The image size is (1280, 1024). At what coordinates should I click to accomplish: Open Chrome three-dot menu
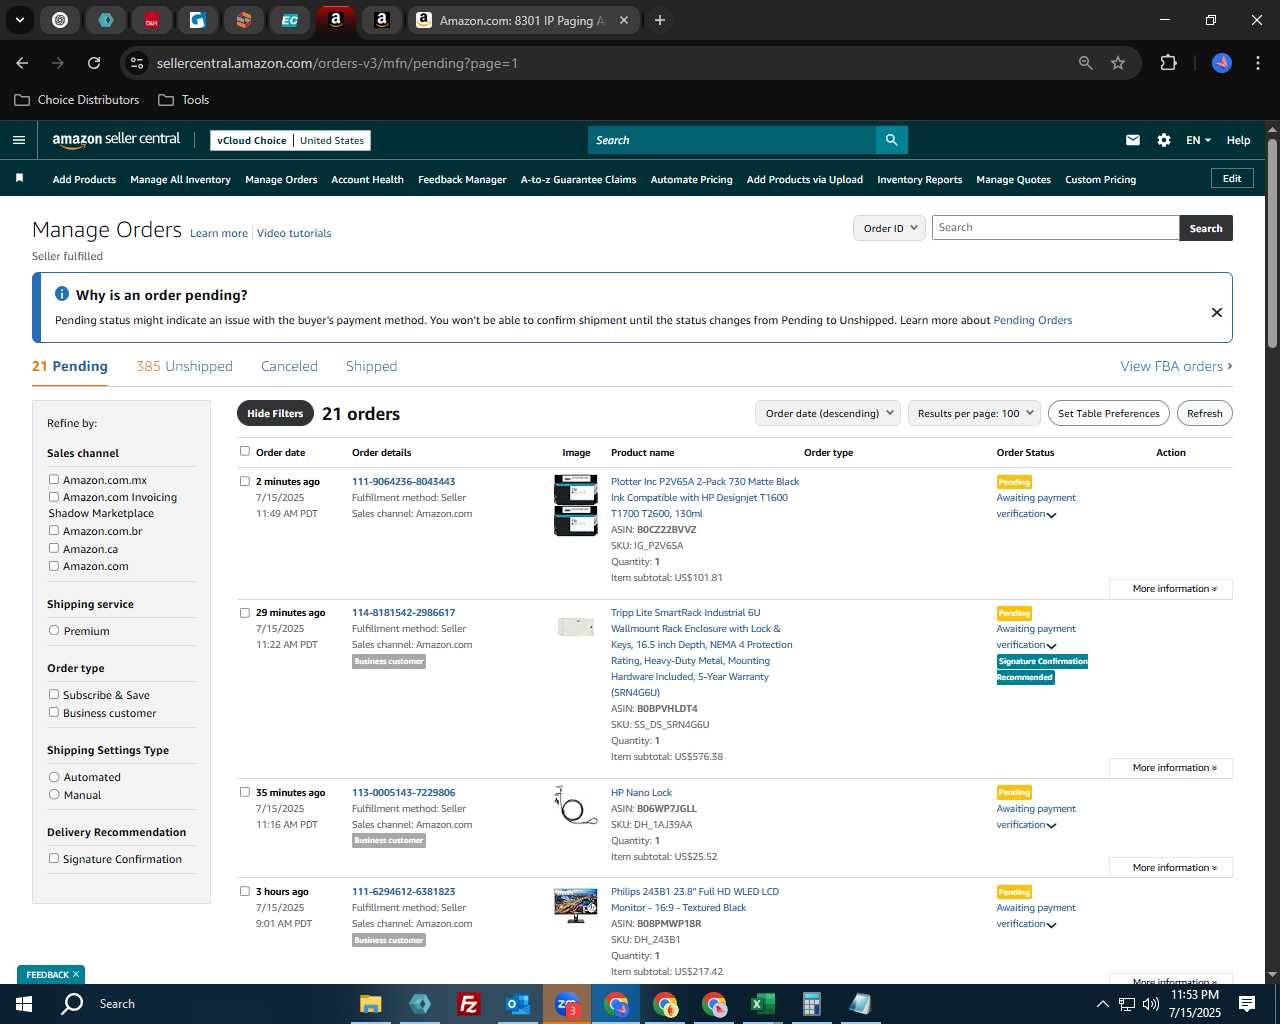(x=1256, y=63)
